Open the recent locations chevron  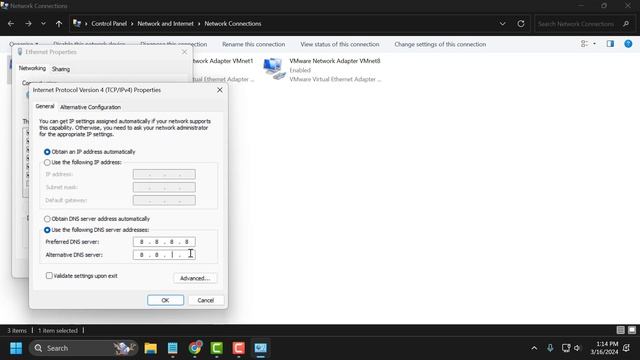(43, 24)
